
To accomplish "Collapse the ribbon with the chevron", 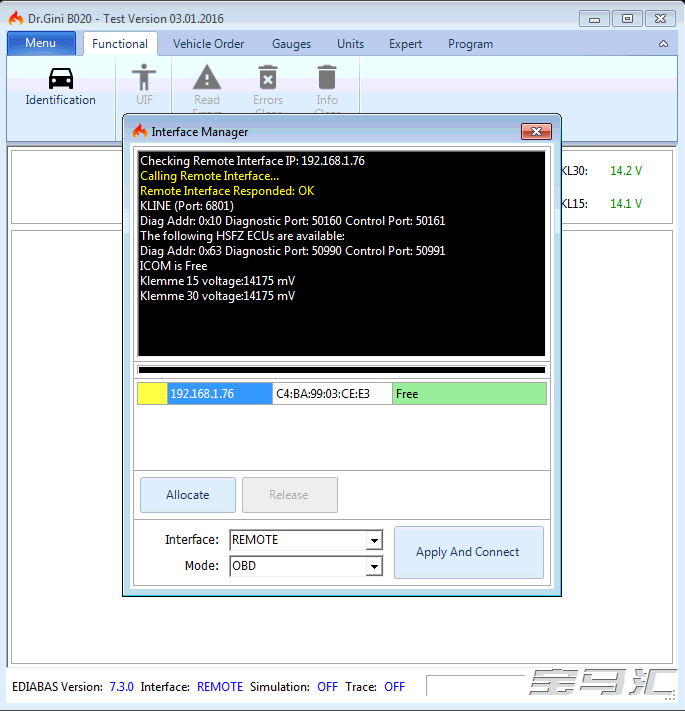I will click(x=663, y=44).
